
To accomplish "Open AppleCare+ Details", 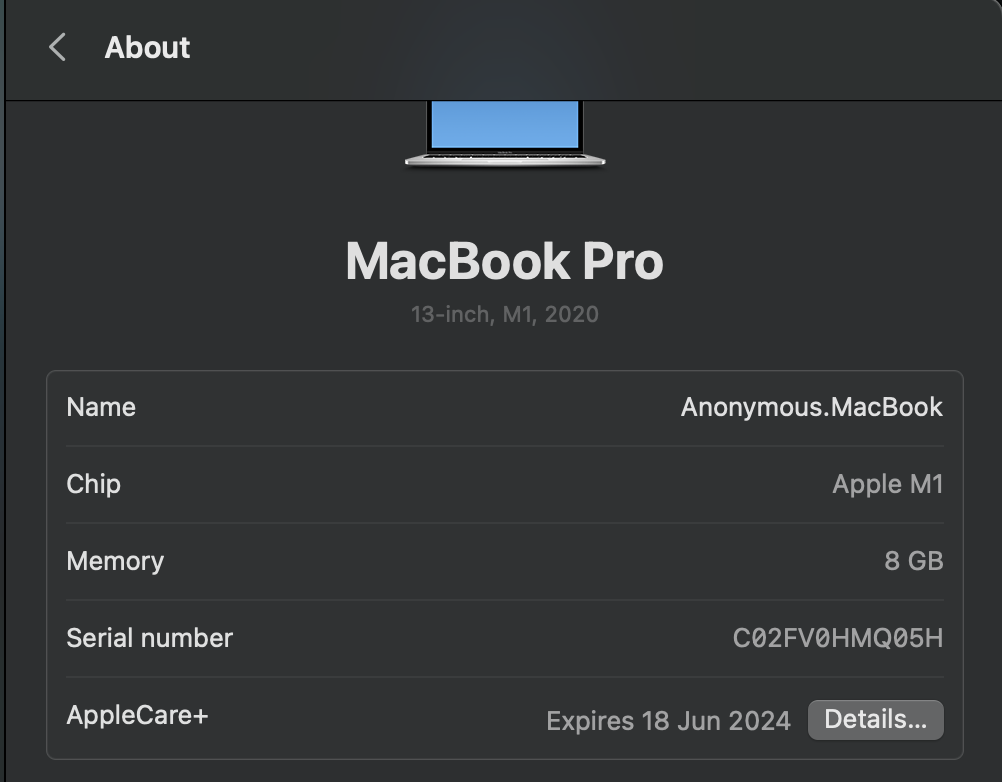I will (875, 720).
